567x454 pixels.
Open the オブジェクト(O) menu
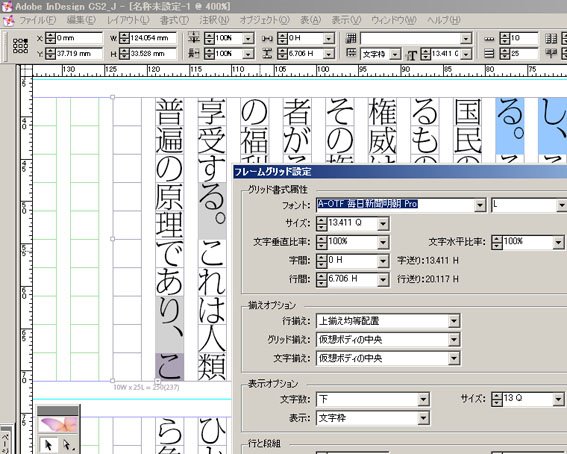point(265,20)
